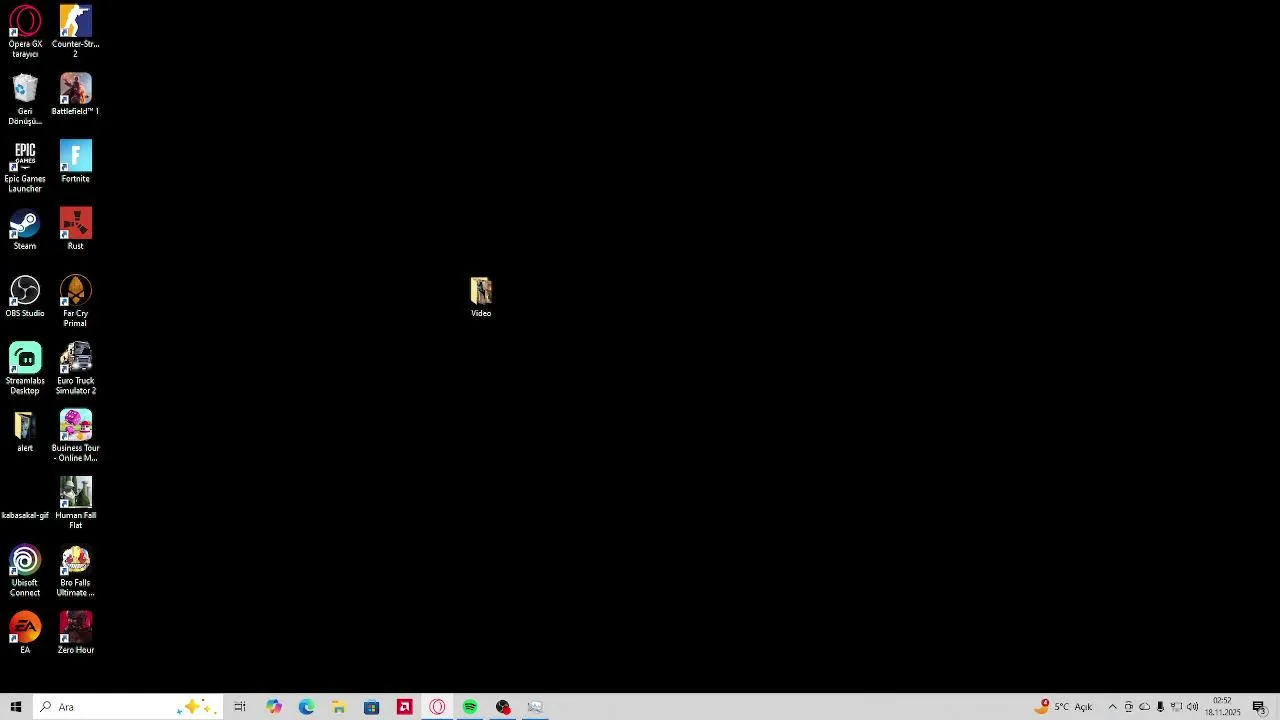Select the Battlefield 1 desktop shortcut

tap(75, 95)
